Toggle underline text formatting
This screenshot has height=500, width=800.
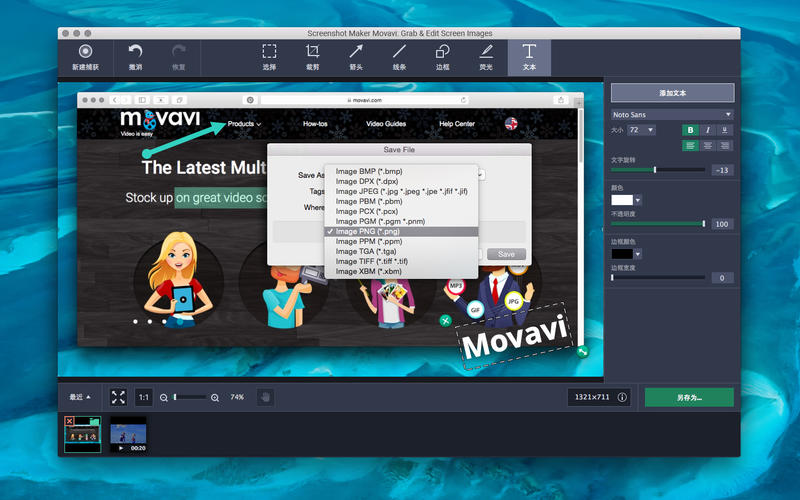(x=724, y=130)
